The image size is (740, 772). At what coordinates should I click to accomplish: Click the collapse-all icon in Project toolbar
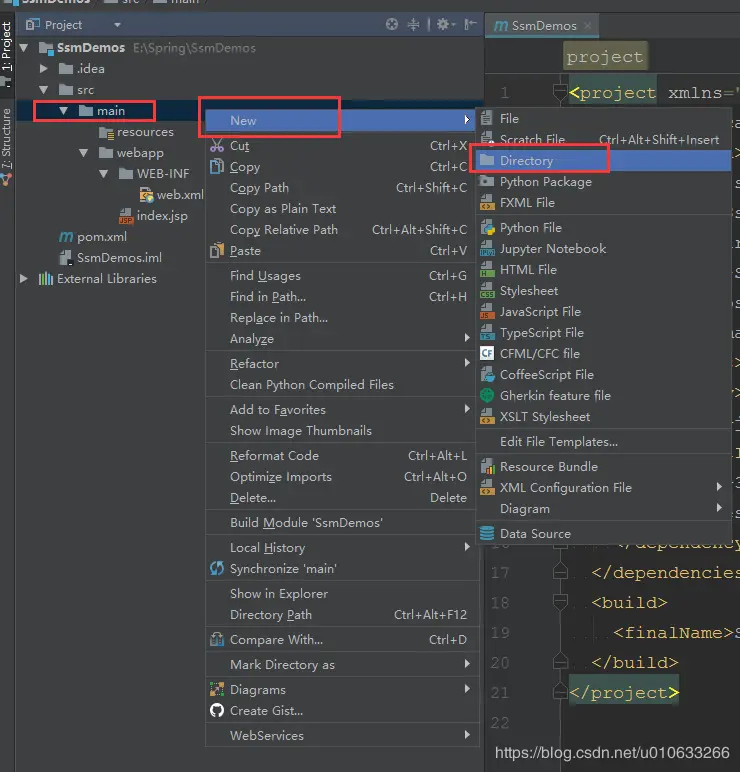point(414,24)
